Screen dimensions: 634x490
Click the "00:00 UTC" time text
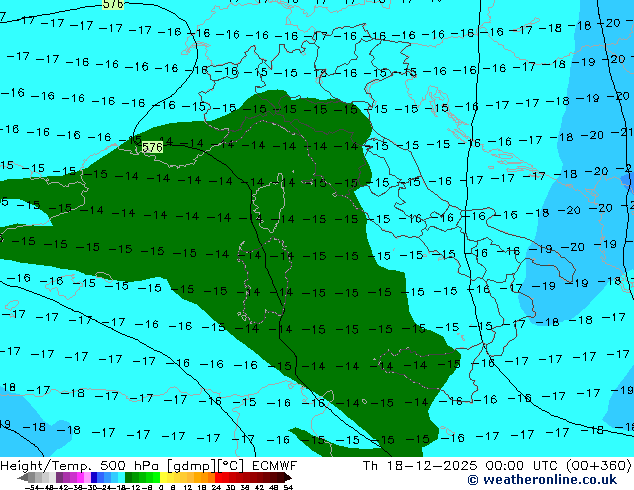coord(521,465)
